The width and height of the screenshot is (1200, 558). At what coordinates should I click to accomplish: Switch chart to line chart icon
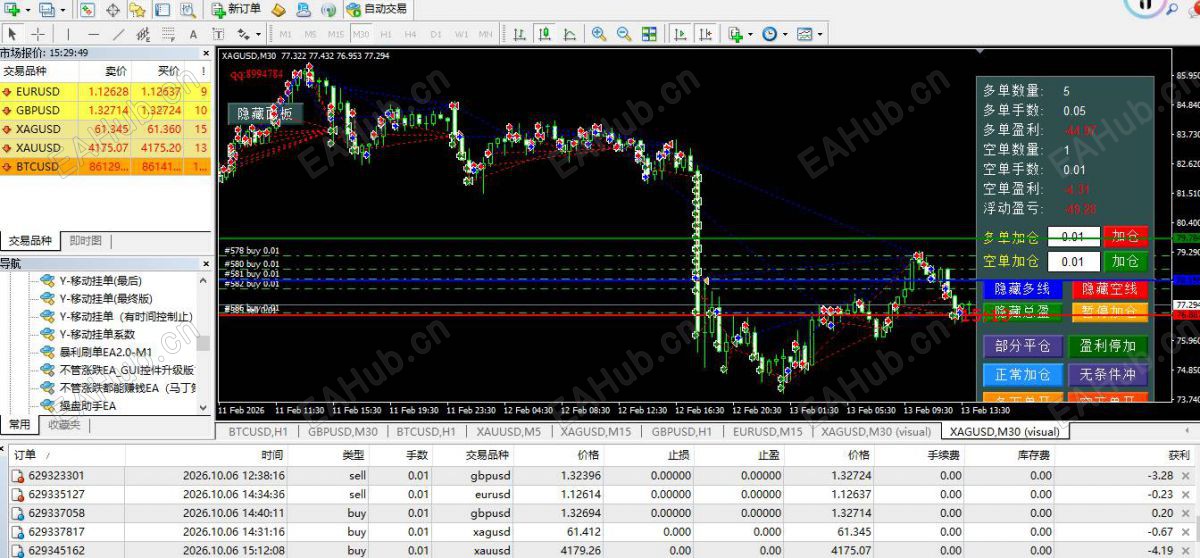point(570,34)
